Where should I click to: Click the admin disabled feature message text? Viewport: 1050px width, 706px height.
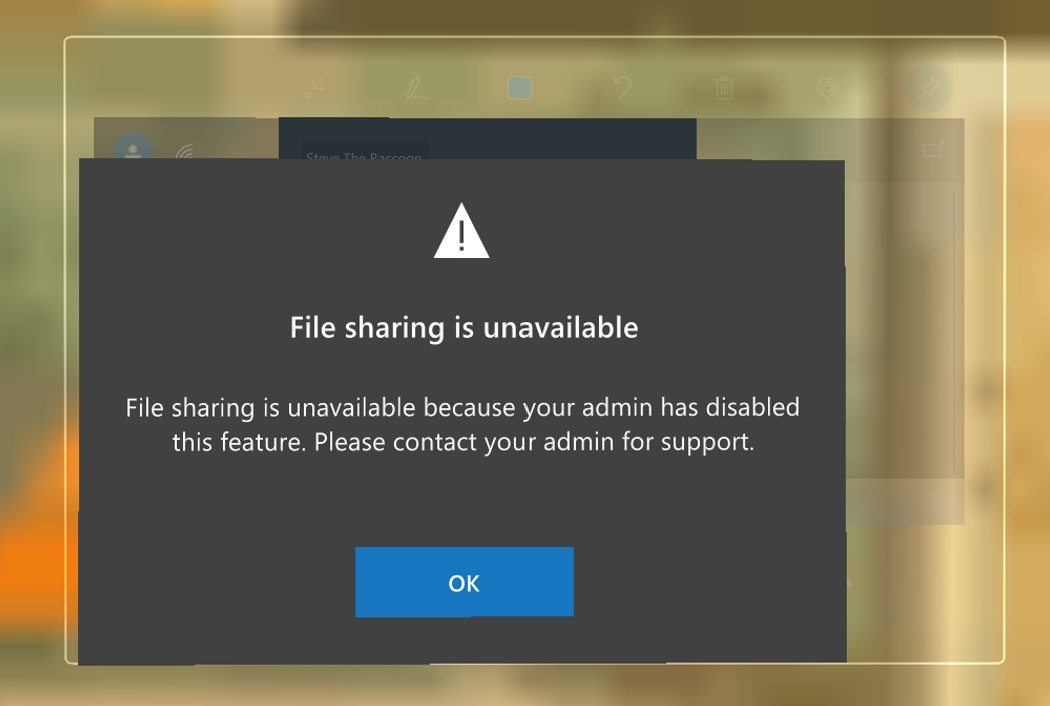[463, 425]
